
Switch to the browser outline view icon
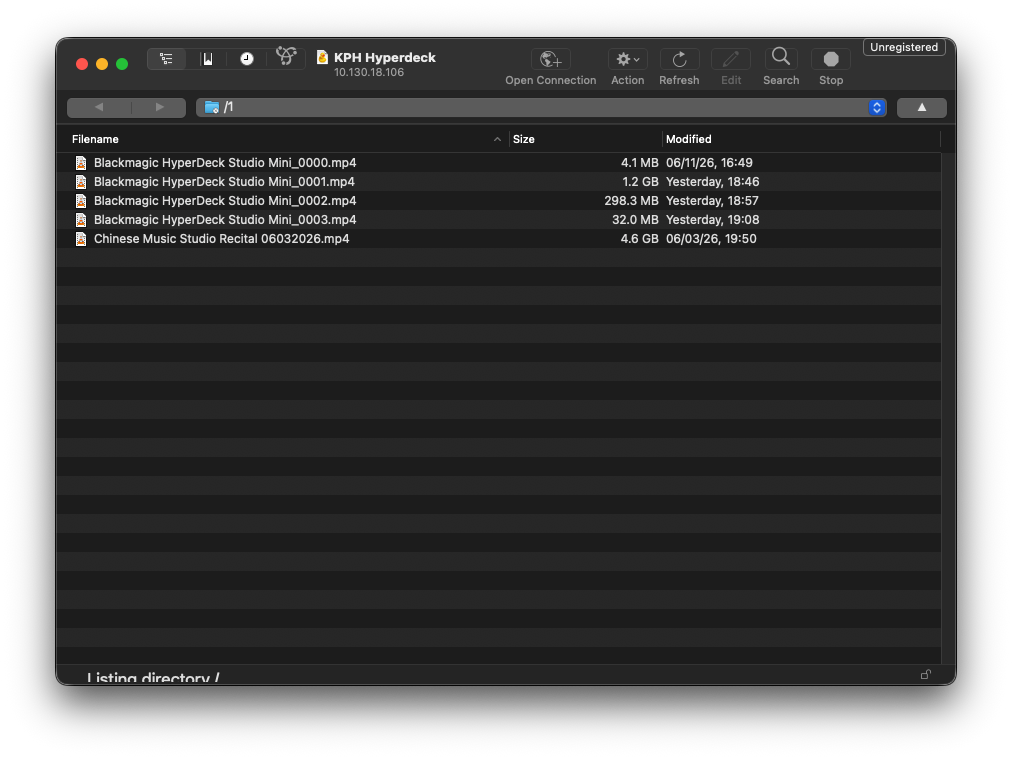[167, 59]
